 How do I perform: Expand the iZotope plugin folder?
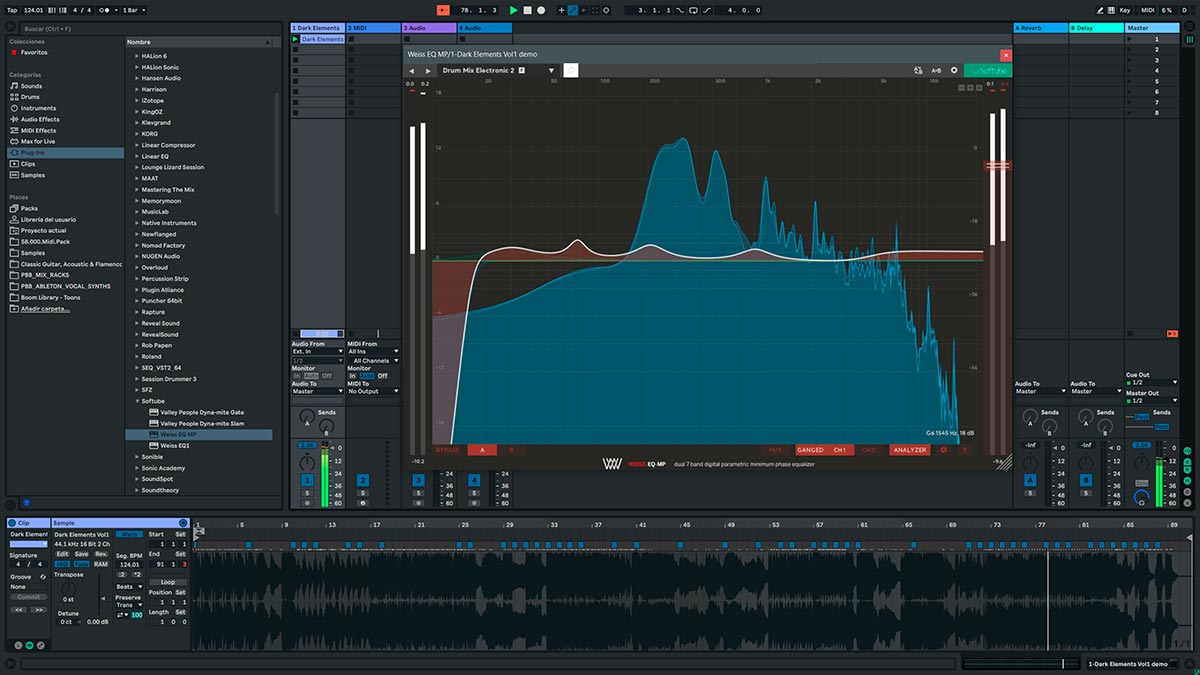[x=137, y=100]
